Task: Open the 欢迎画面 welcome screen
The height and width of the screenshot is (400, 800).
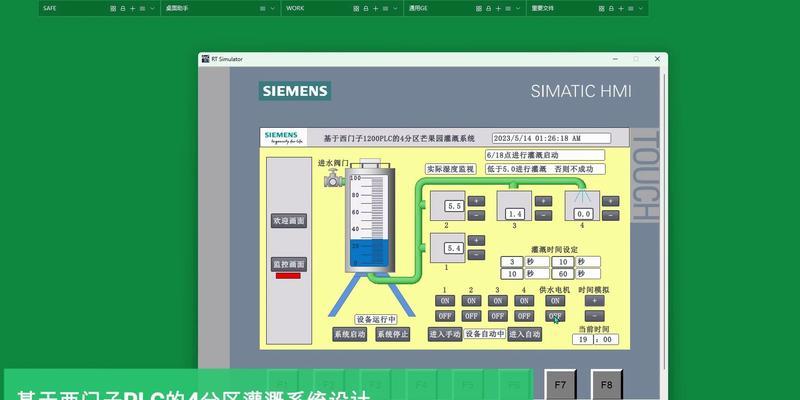Action: click(289, 221)
